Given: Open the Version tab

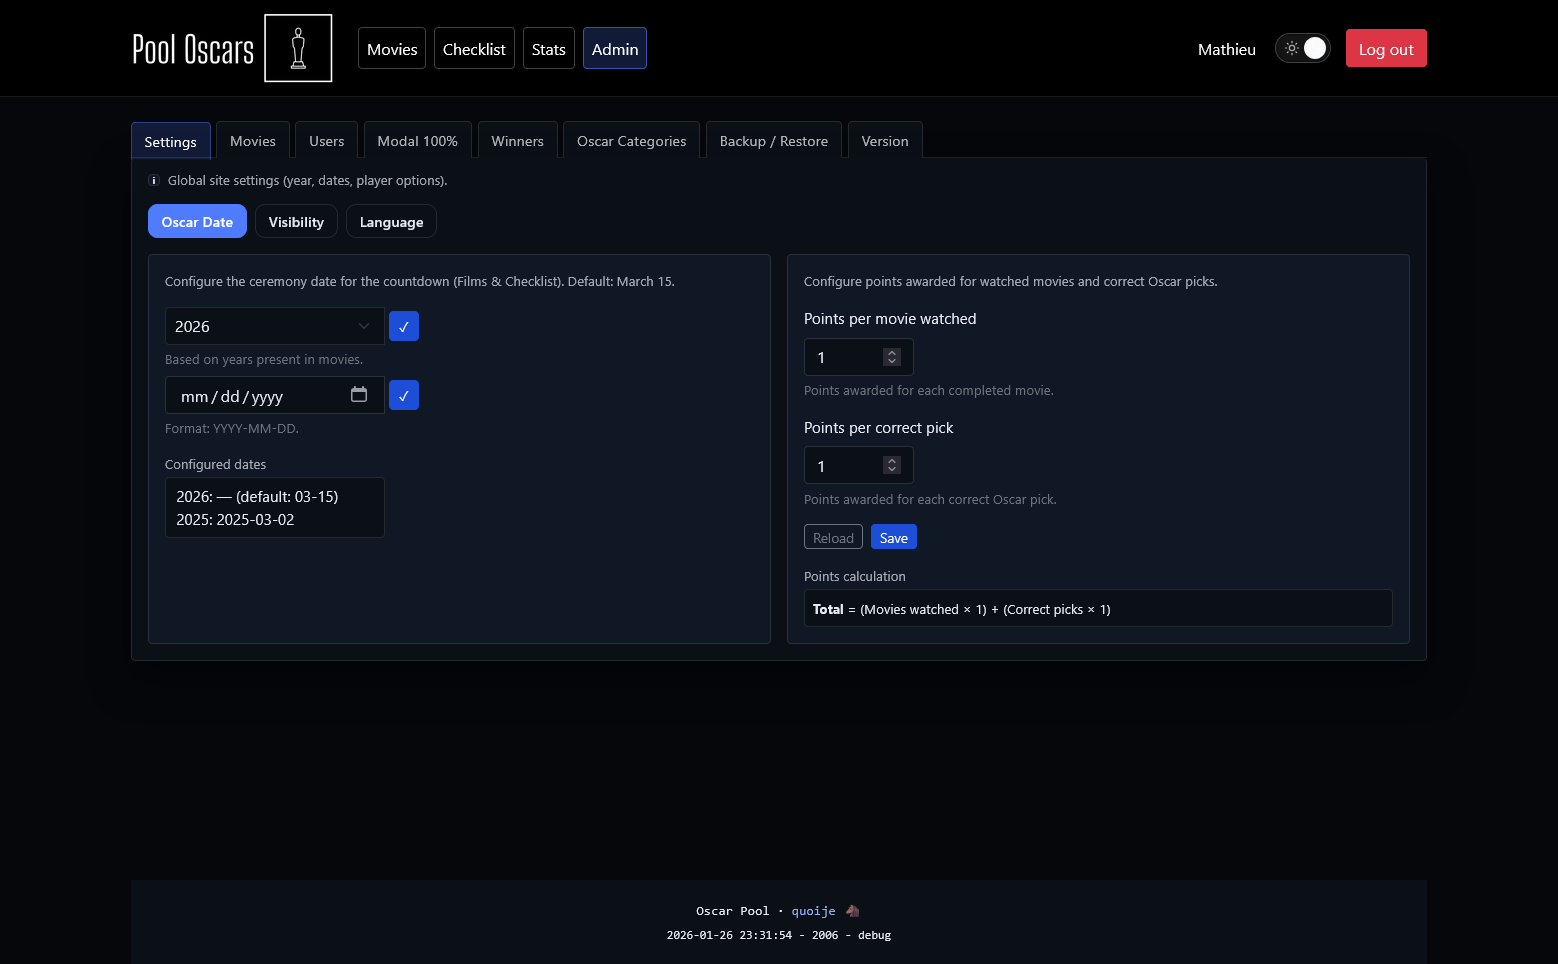Looking at the screenshot, I should (x=885, y=141).
